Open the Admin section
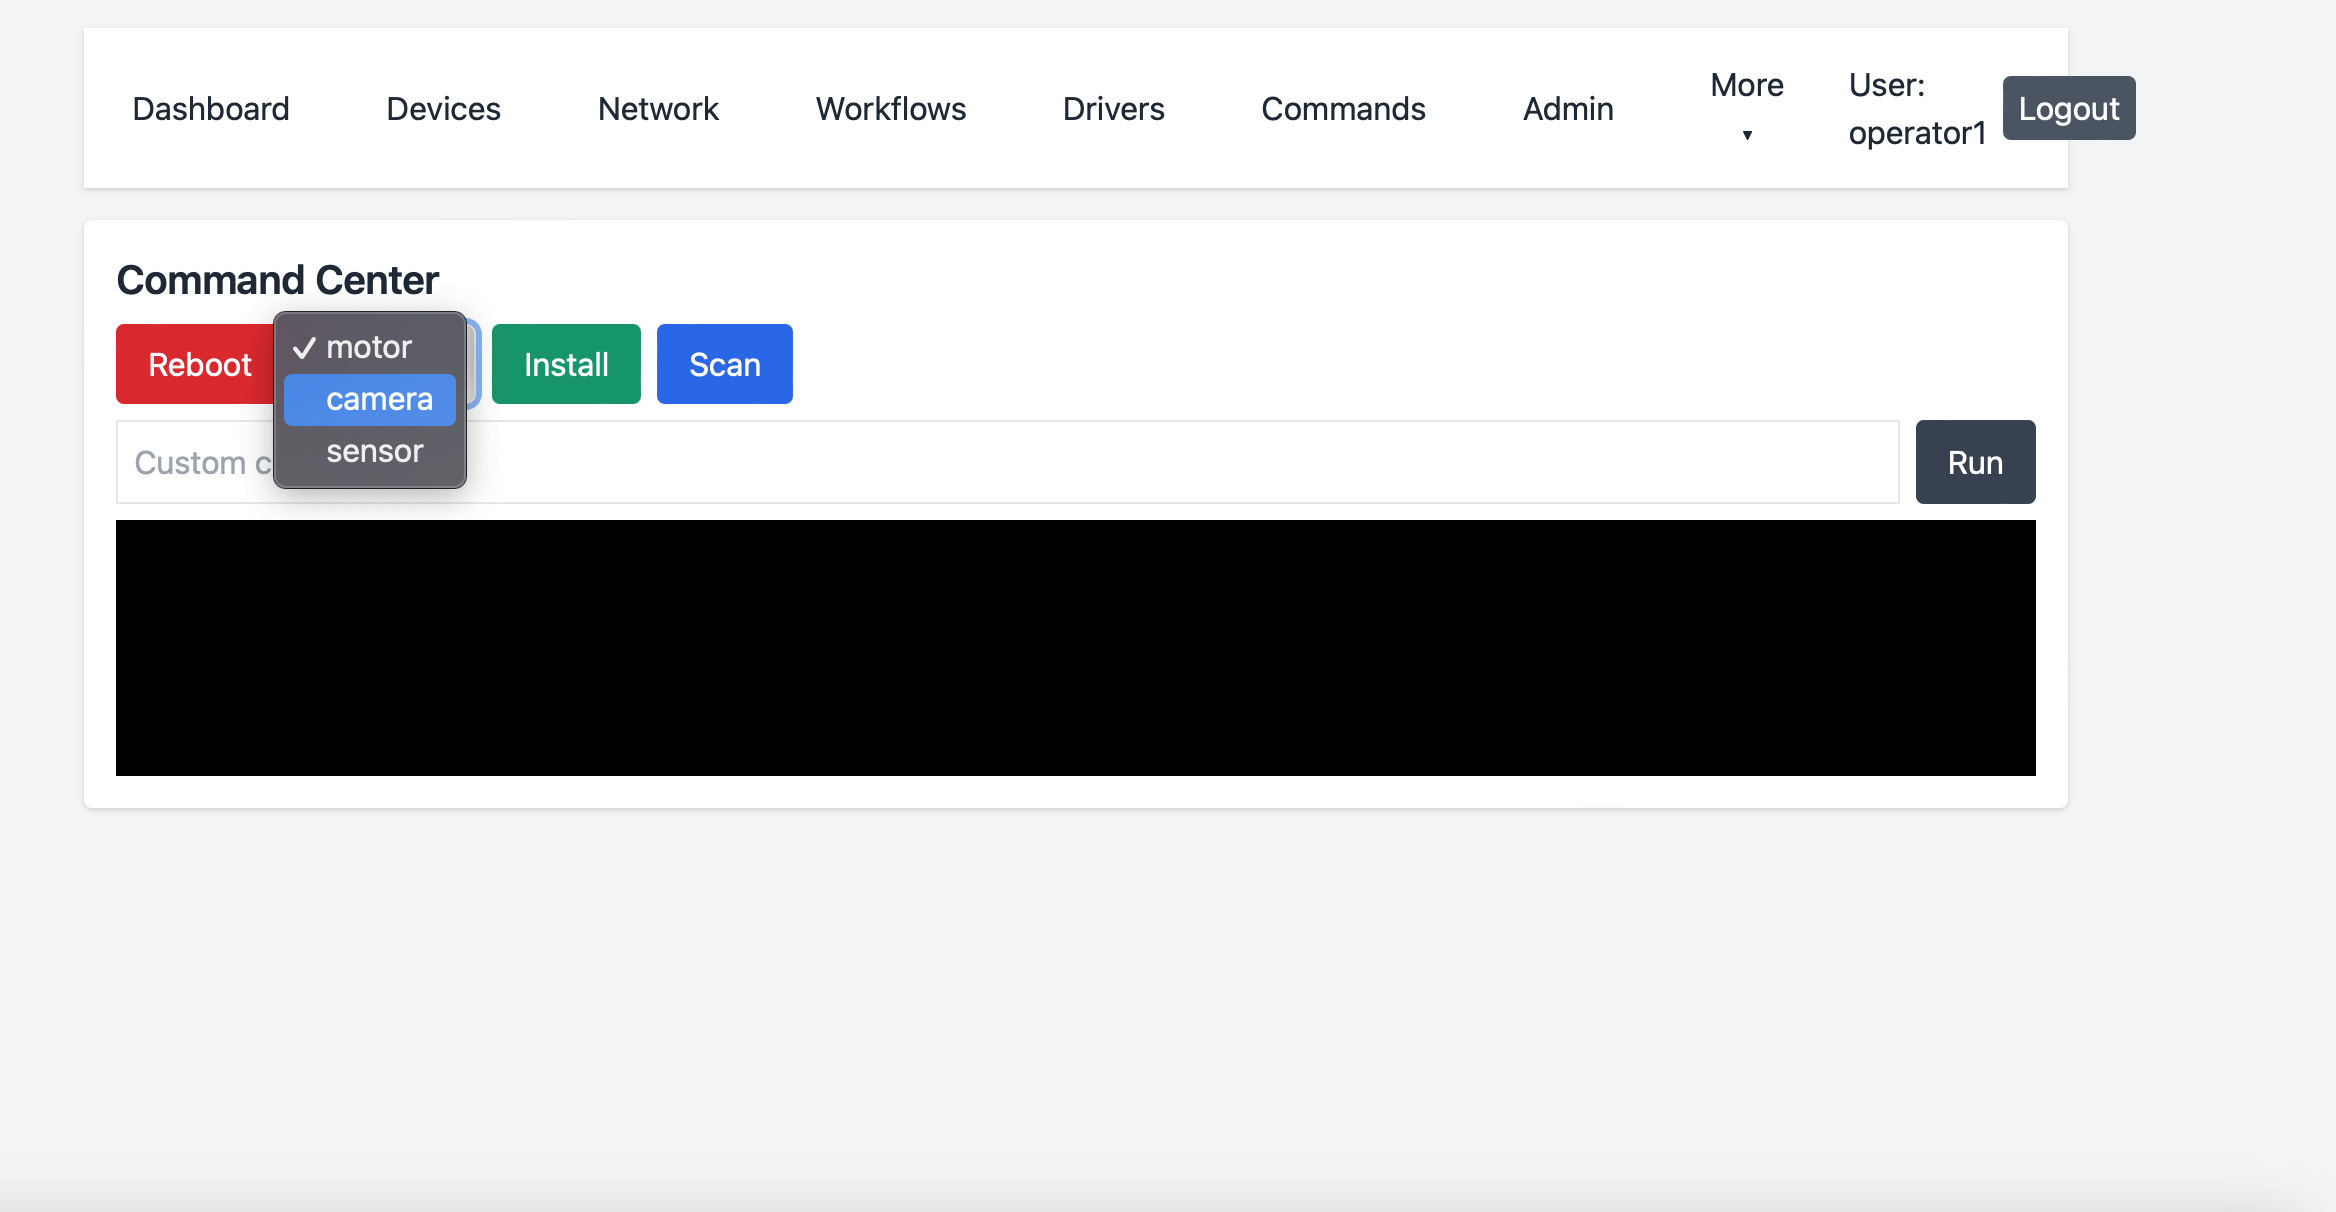 tap(1568, 108)
